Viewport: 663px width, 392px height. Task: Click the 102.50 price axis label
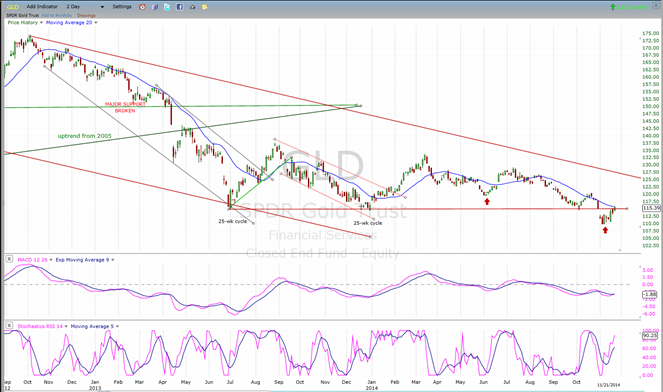click(650, 245)
